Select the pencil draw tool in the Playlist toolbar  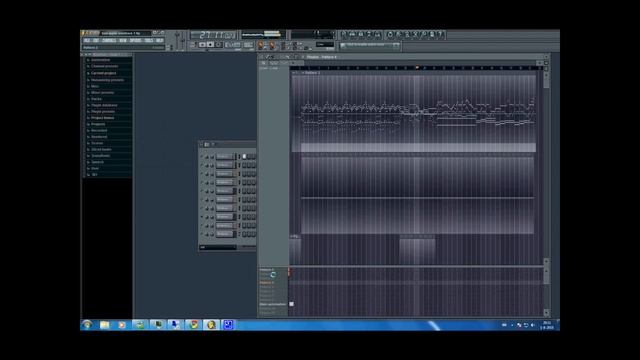pyautogui.click(x=268, y=57)
